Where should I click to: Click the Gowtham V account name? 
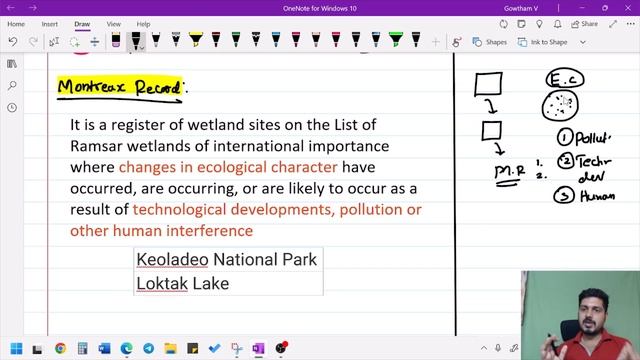click(521, 8)
